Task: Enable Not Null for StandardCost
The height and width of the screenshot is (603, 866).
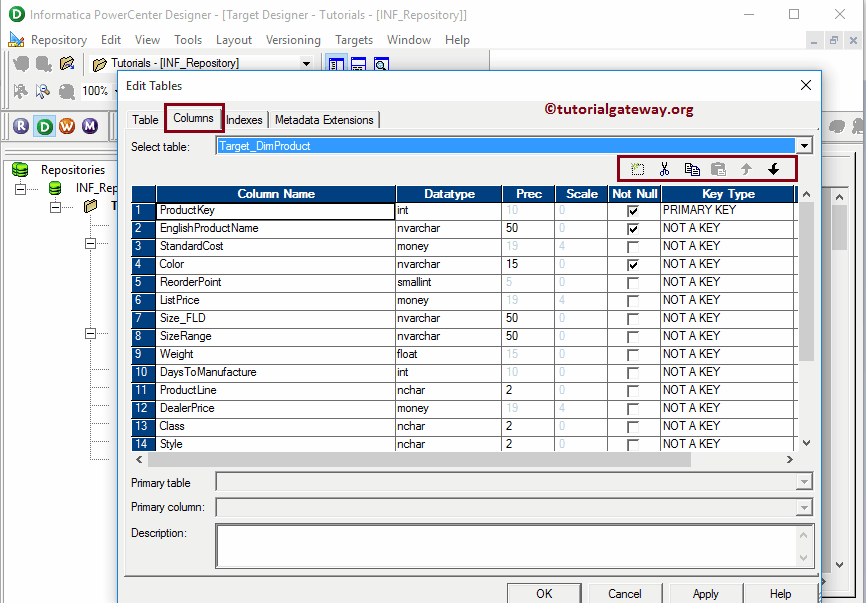Action: click(x=635, y=245)
